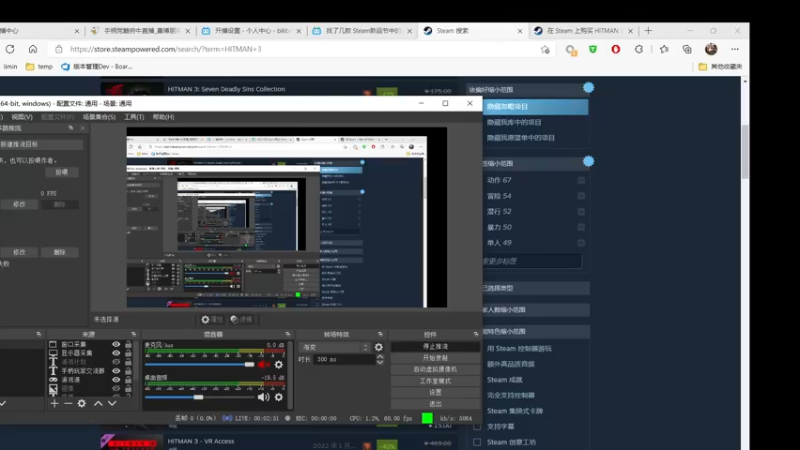Toggle visibility of 窗口采集 source
The width and height of the screenshot is (800, 450).
point(116,344)
